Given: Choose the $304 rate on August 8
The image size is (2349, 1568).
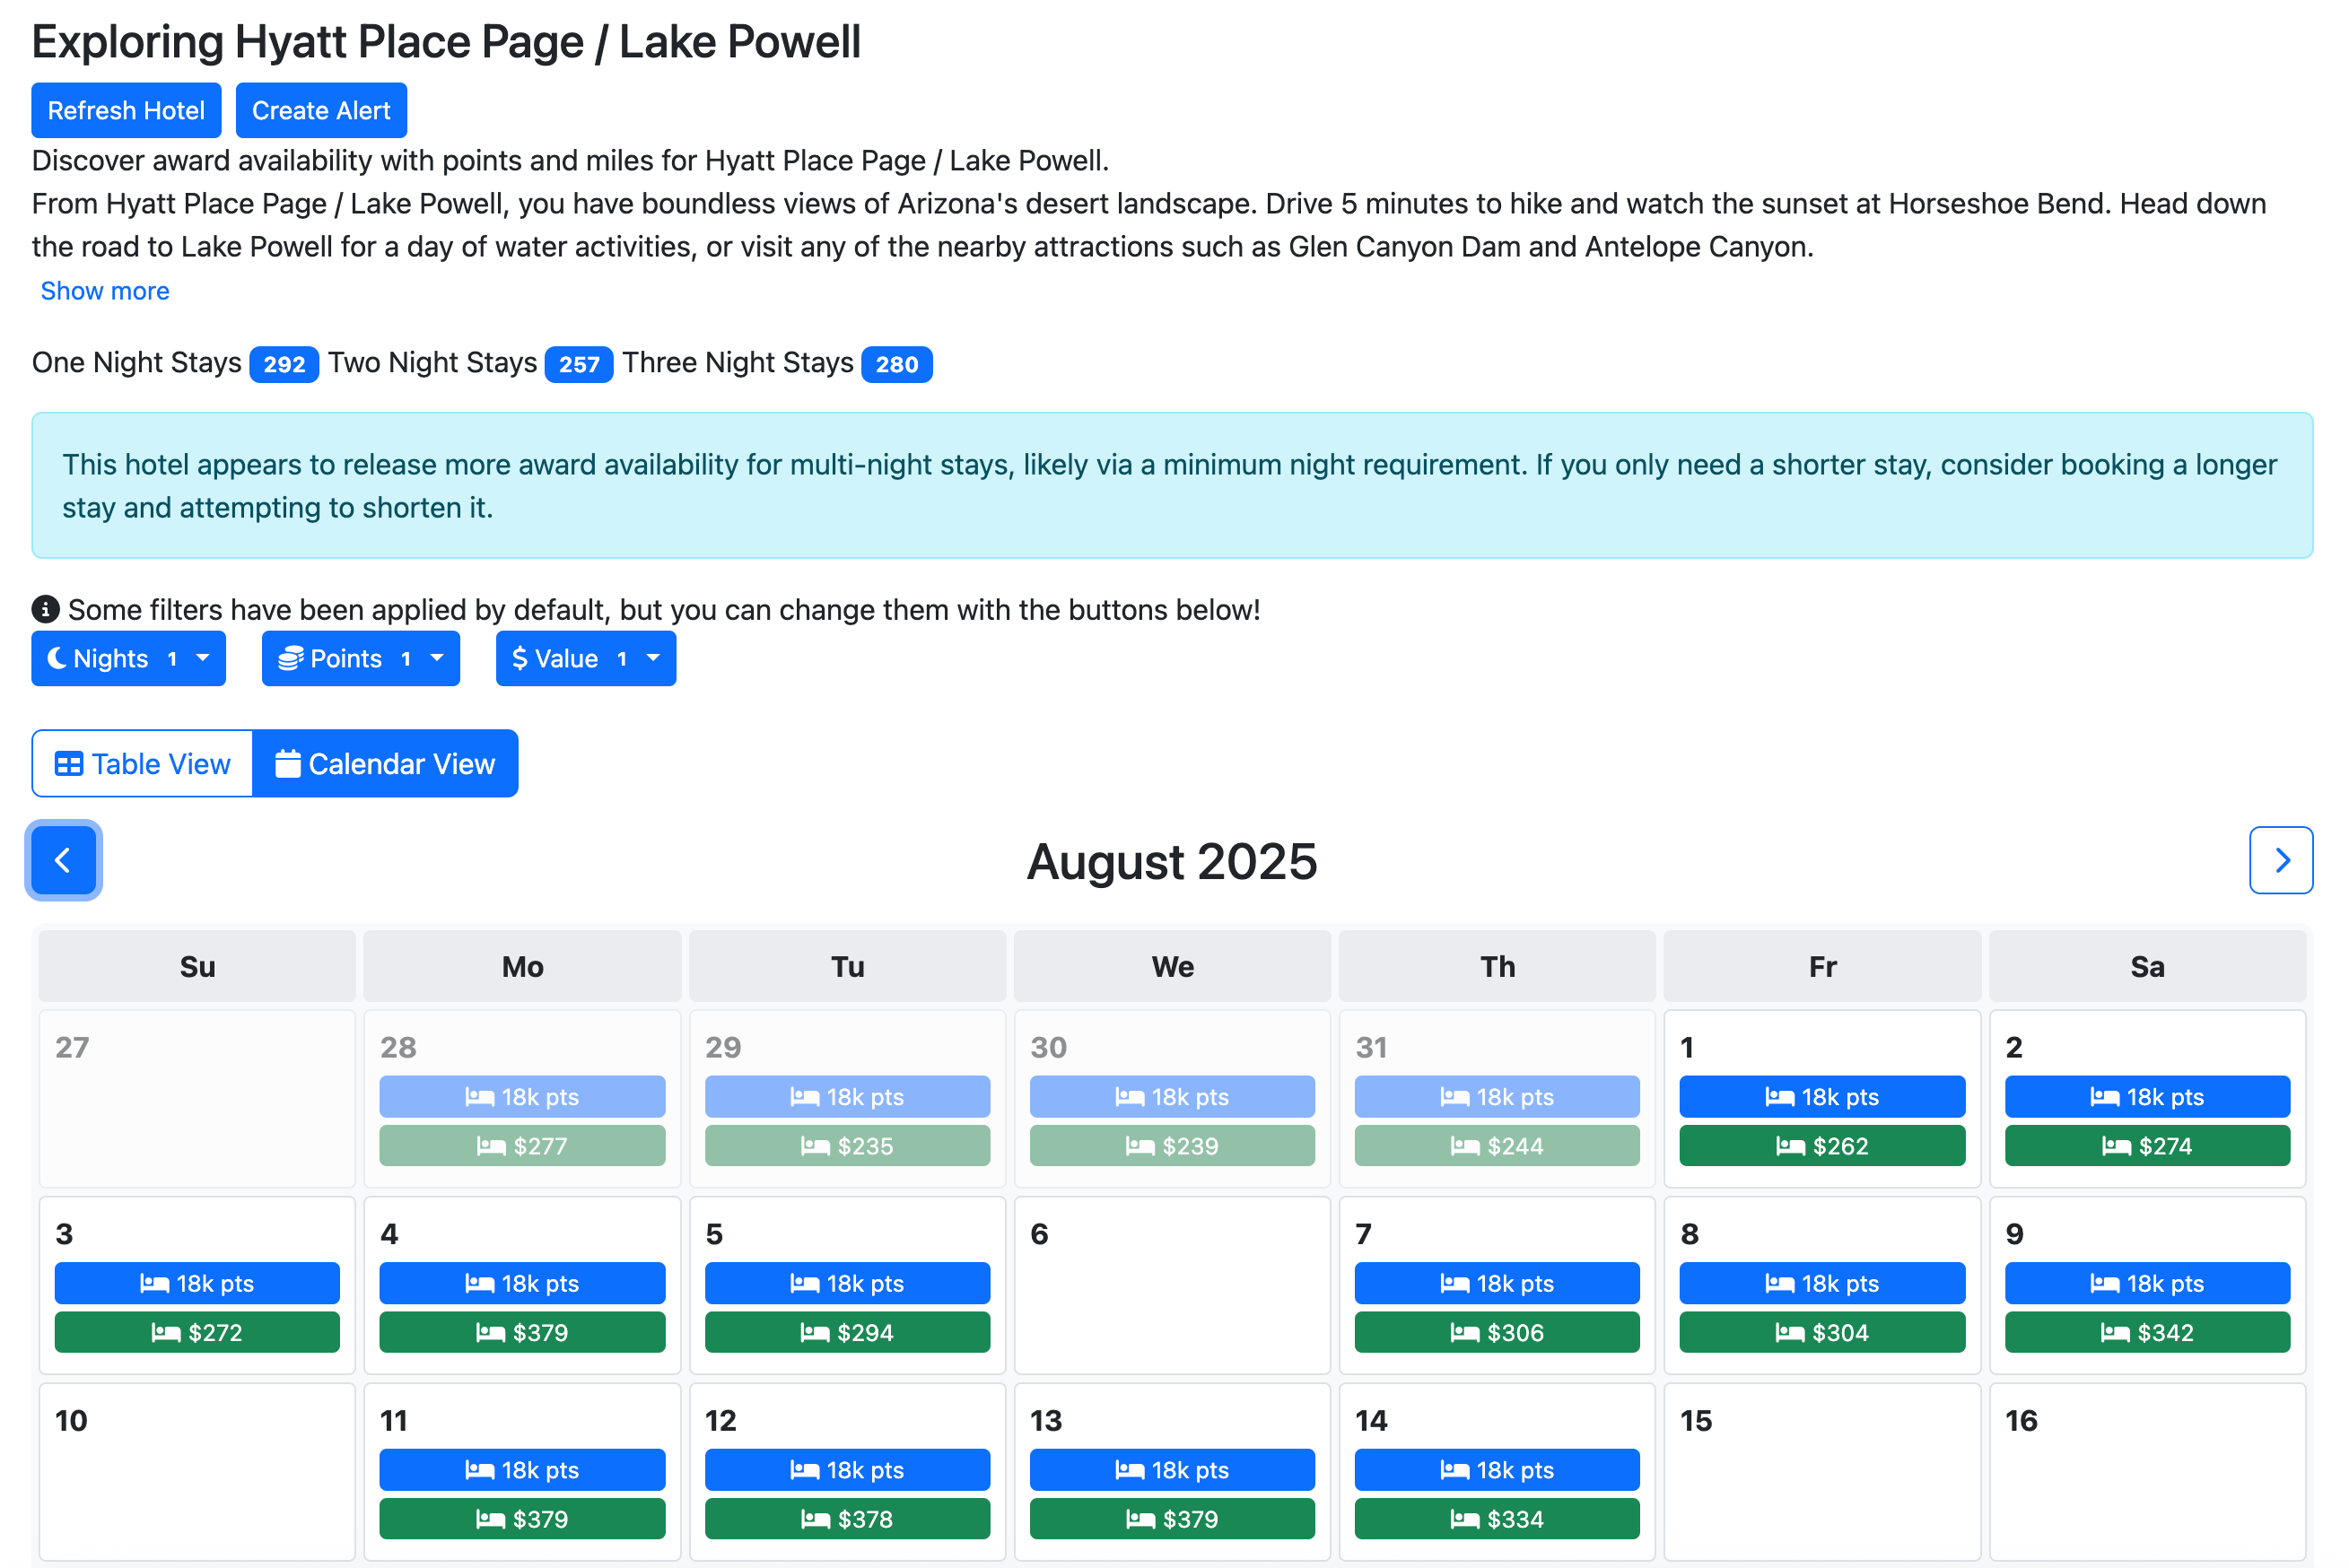Looking at the screenshot, I should coord(1821,1332).
